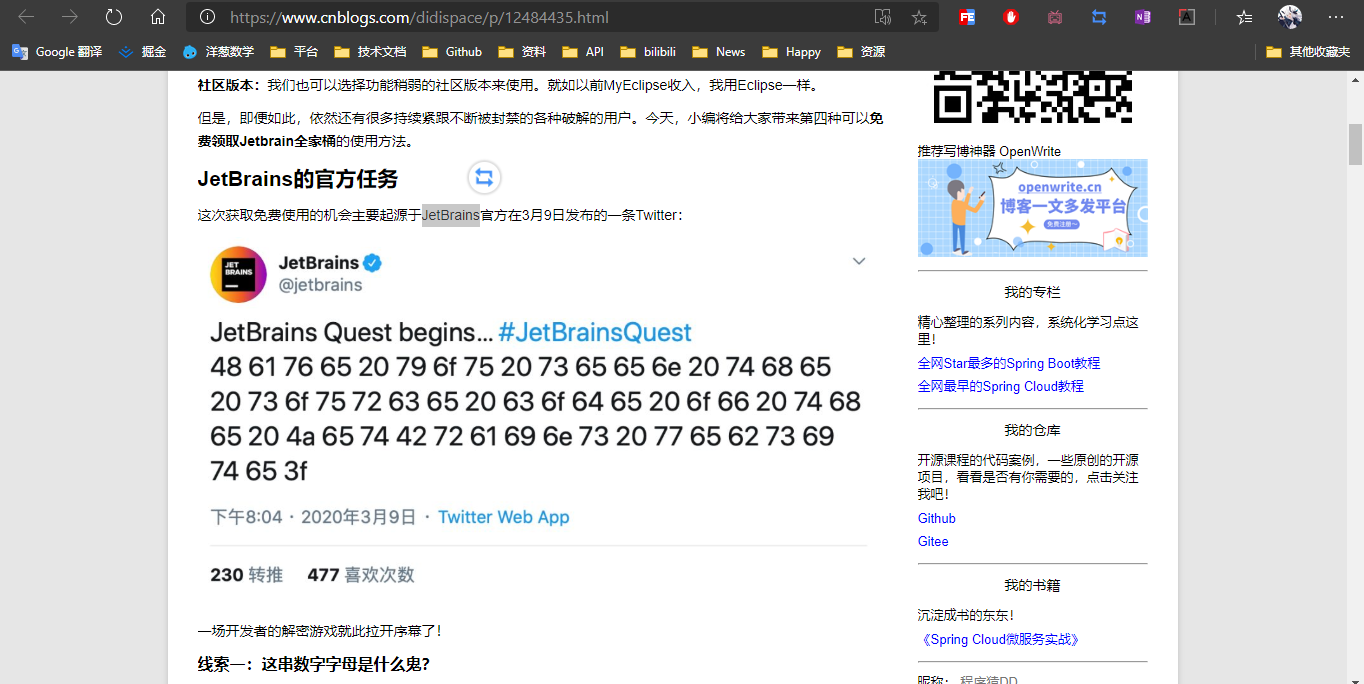Open the Github link in 我的仓库
Viewport: 1364px width, 684px height.
(937, 518)
